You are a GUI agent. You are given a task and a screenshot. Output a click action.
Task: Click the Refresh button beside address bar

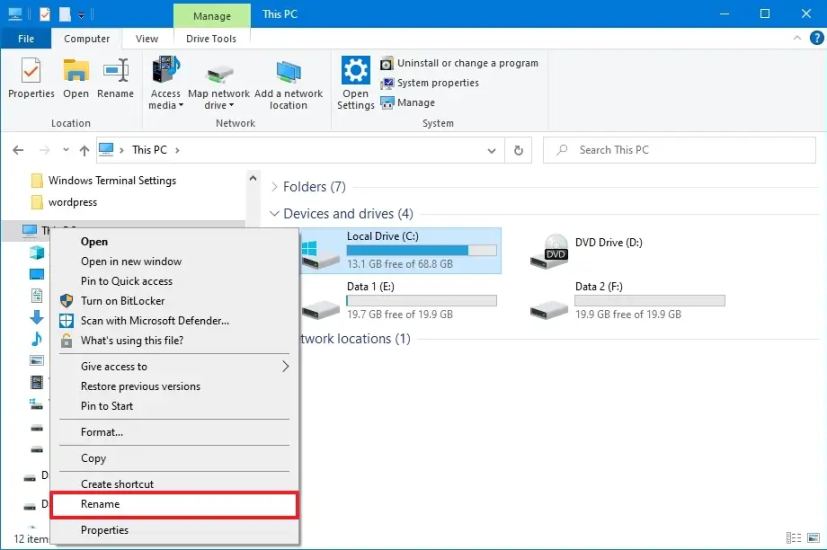tap(518, 150)
